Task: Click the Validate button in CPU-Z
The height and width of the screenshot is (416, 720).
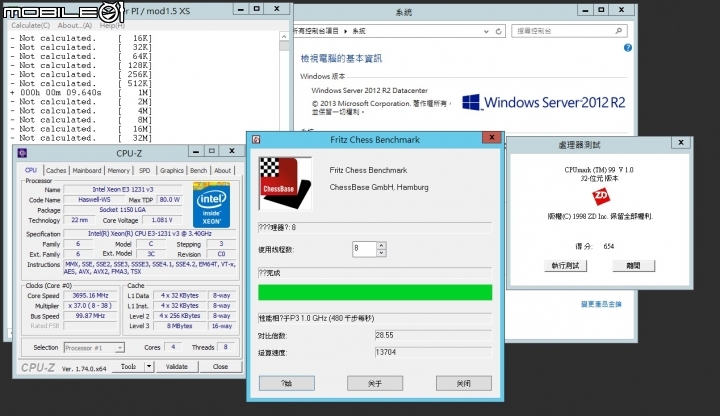Action: 177,366
